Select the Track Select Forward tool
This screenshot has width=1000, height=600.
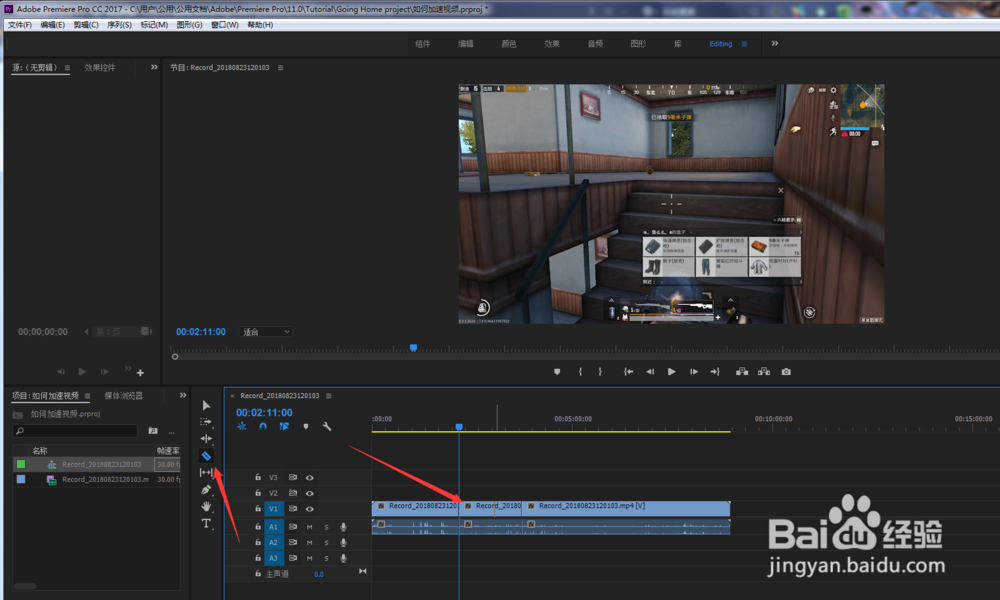pyautogui.click(x=206, y=422)
